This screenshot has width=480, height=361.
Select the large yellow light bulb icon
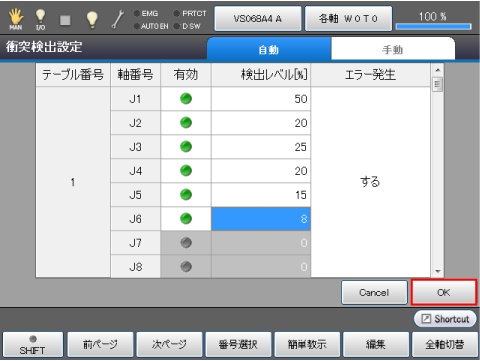pyautogui.click(x=92, y=19)
